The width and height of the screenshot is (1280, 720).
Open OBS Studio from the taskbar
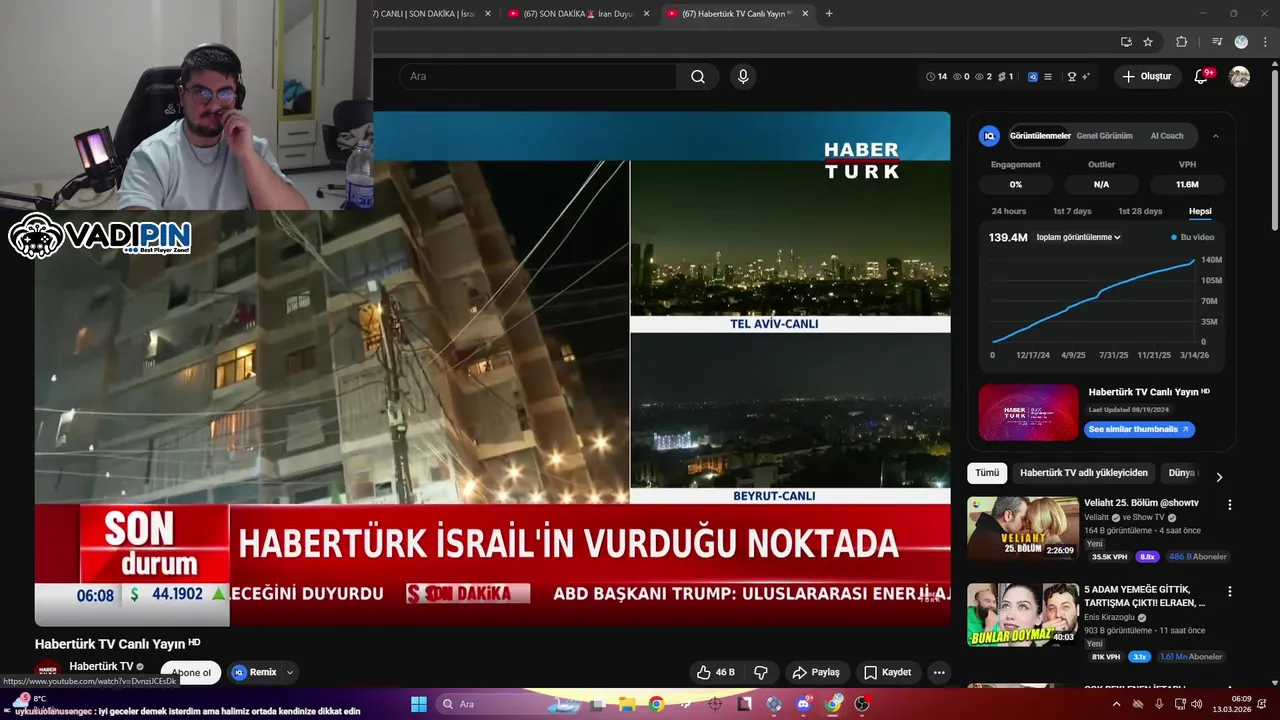[862, 704]
